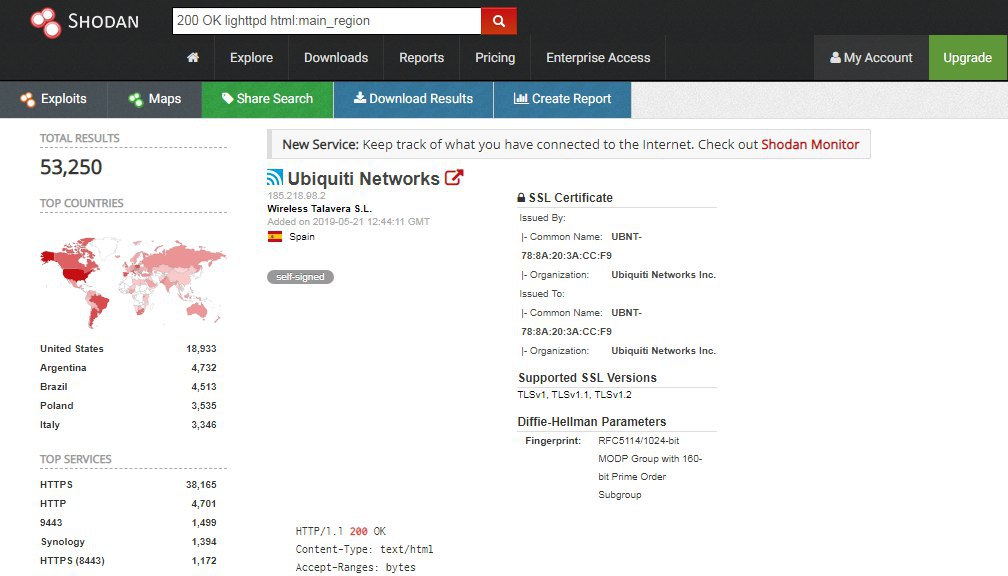Click the Accept-Ranges: bytes line

(x=356, y=568)
